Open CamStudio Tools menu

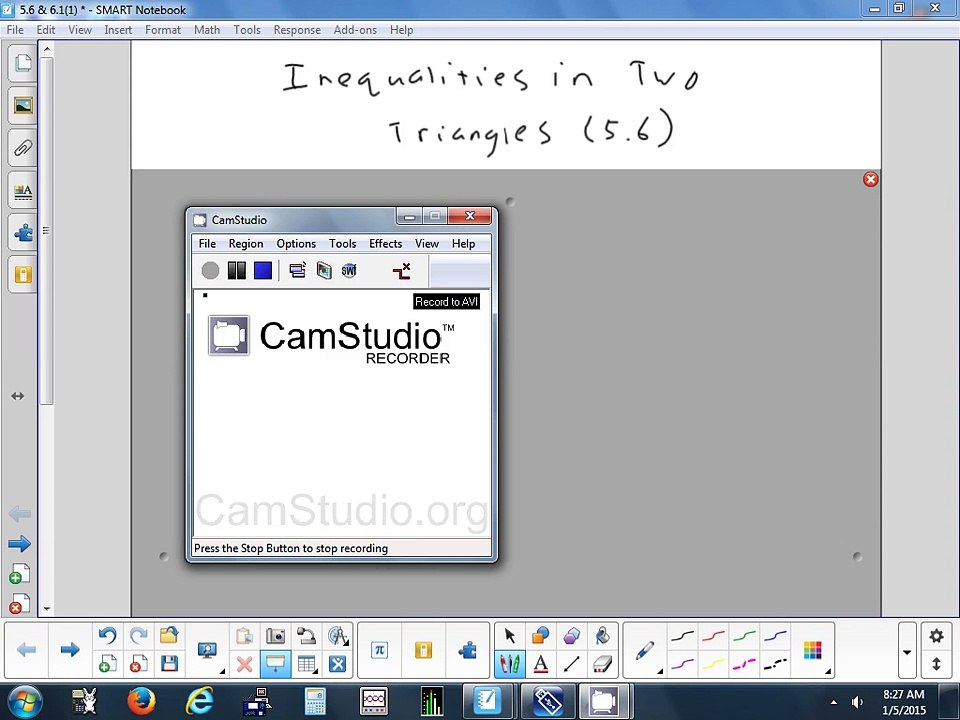click(342, 244)
